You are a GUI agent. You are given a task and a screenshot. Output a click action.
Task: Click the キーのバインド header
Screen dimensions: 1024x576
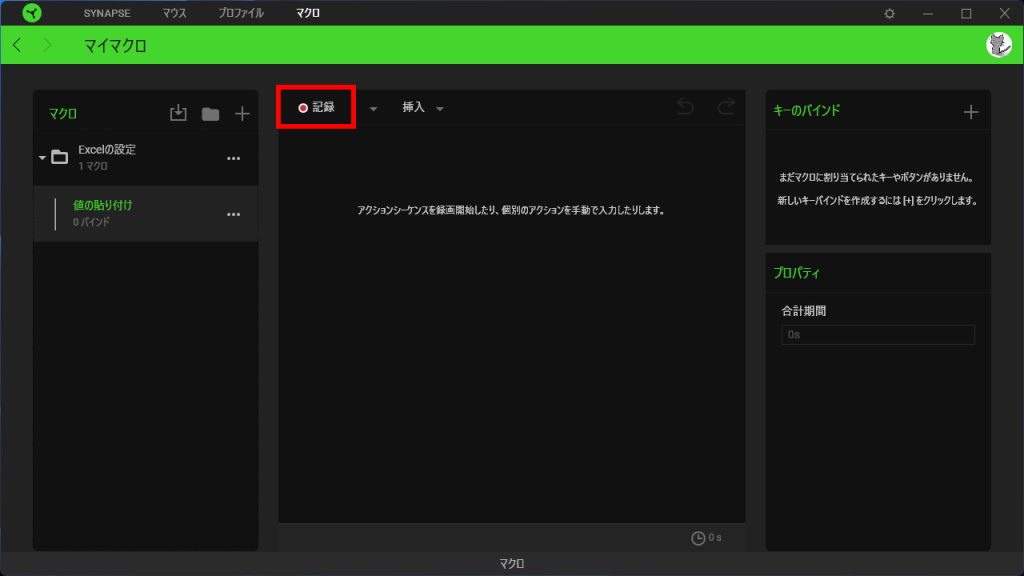(x=807, y=110)
